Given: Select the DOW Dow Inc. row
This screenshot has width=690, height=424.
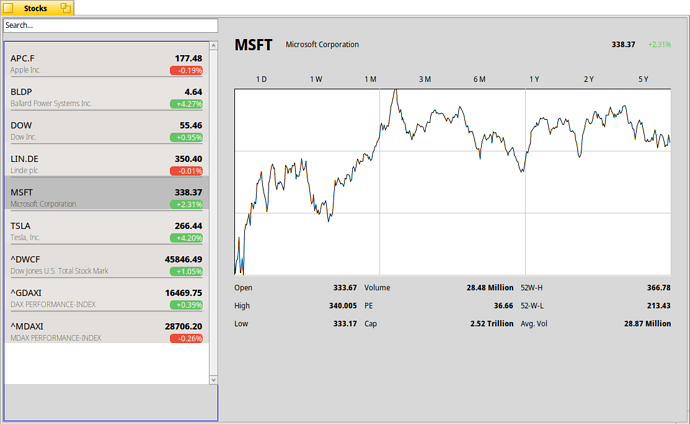Looking at the screenshot, I should (107, 127).
